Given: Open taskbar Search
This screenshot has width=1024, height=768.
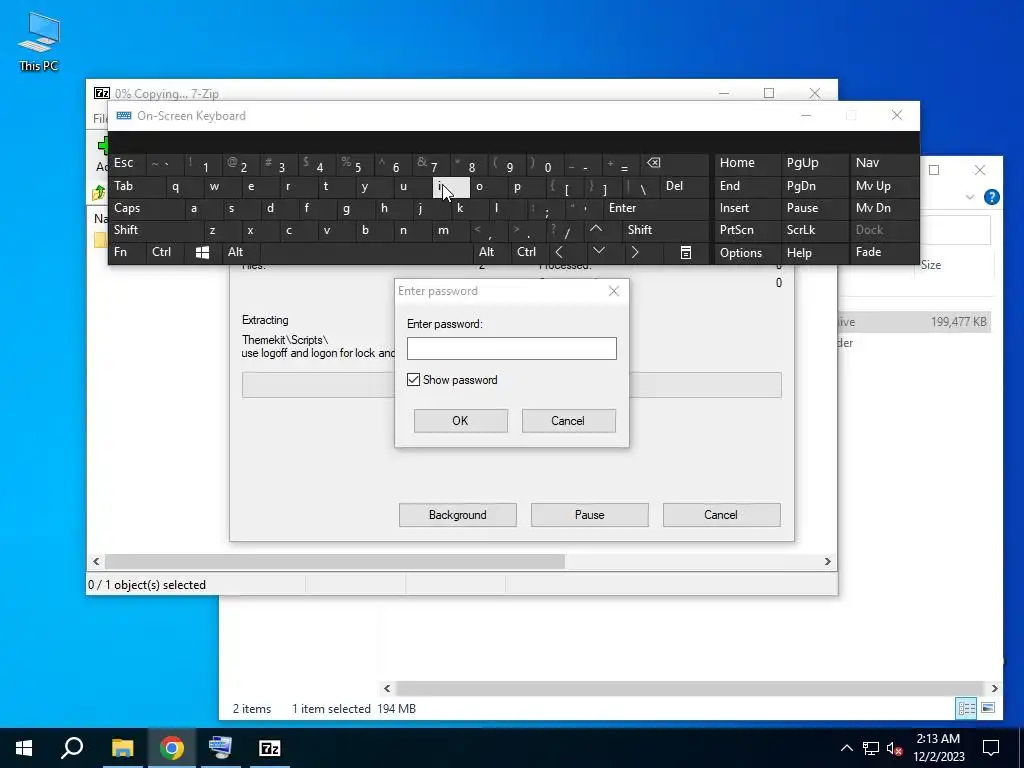Looking at the screenshot, I should coord(72,748).
